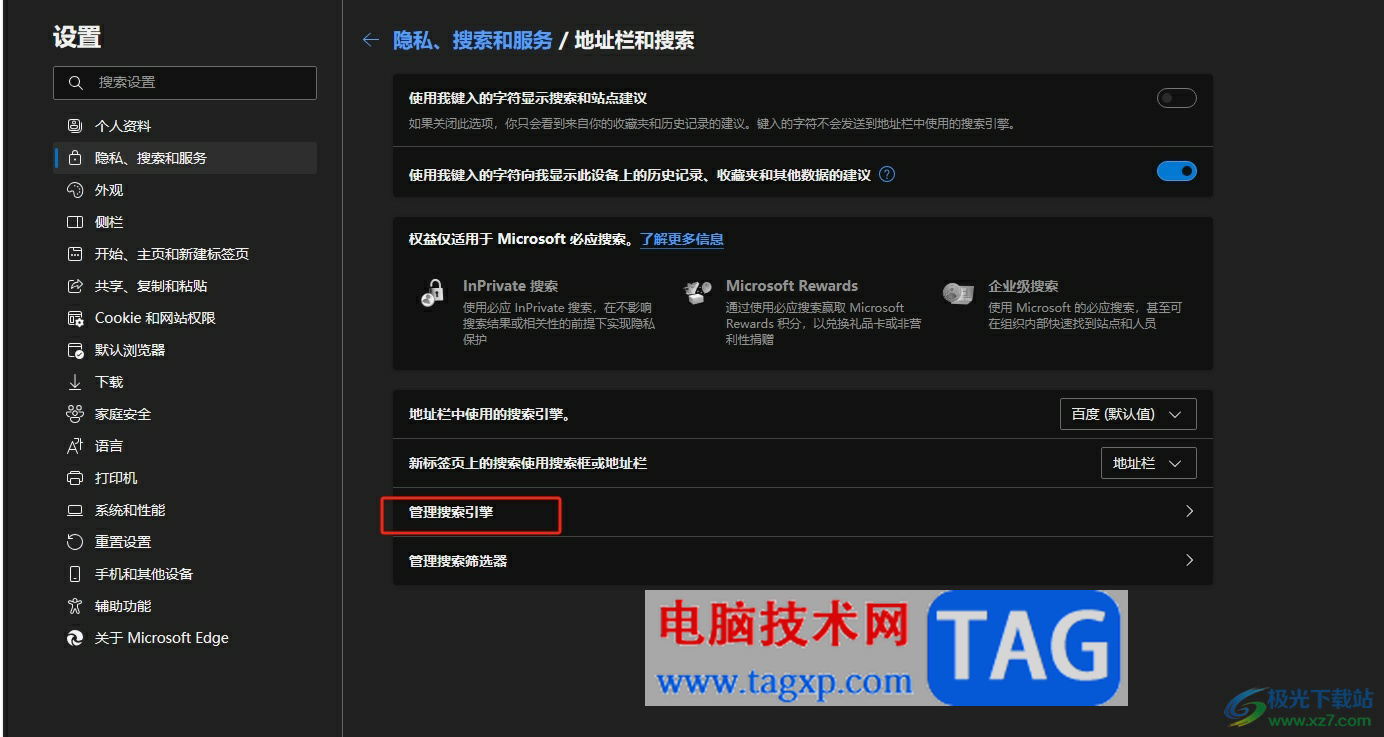Screen dimensions: 1384x737
Task: Click the back arrow before 隐私、搜索和服务
Action: click(x=370, y=40)
